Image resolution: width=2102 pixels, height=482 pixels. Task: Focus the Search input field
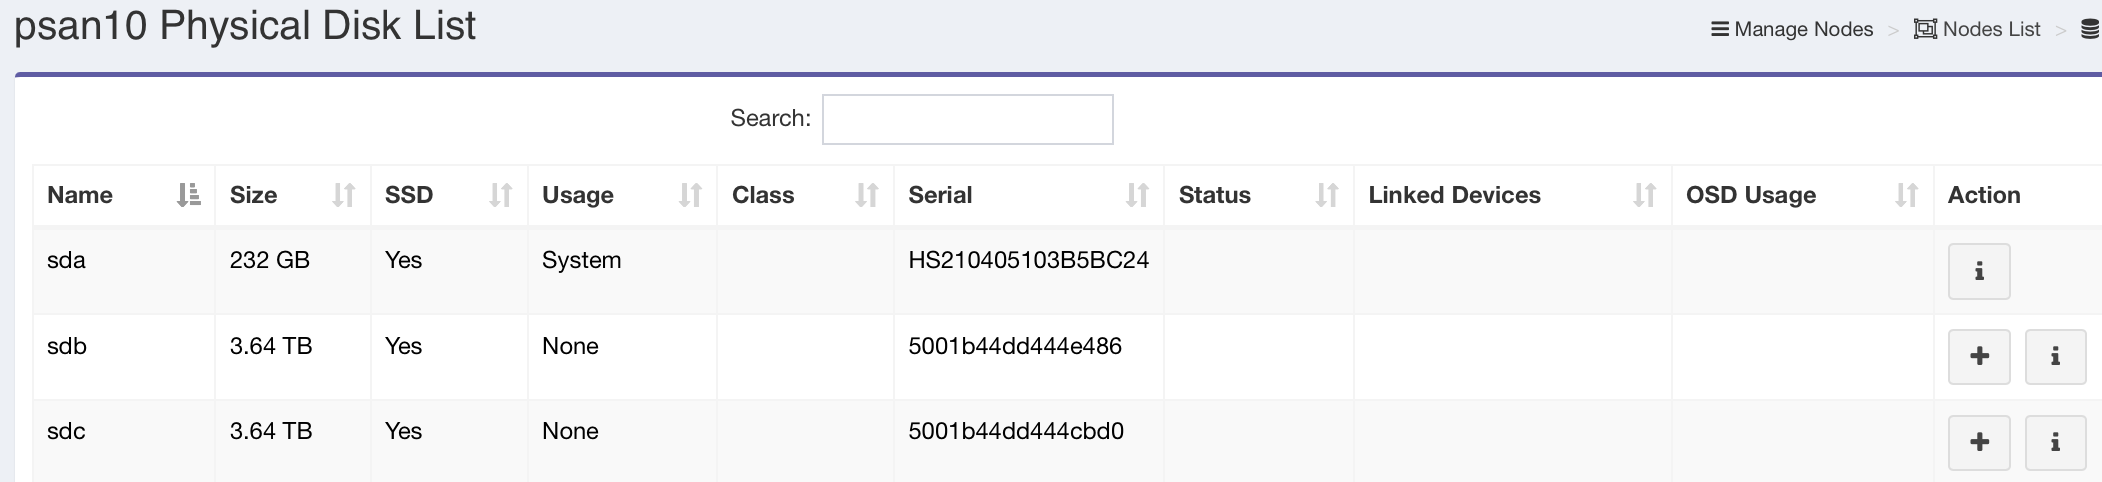967,119
